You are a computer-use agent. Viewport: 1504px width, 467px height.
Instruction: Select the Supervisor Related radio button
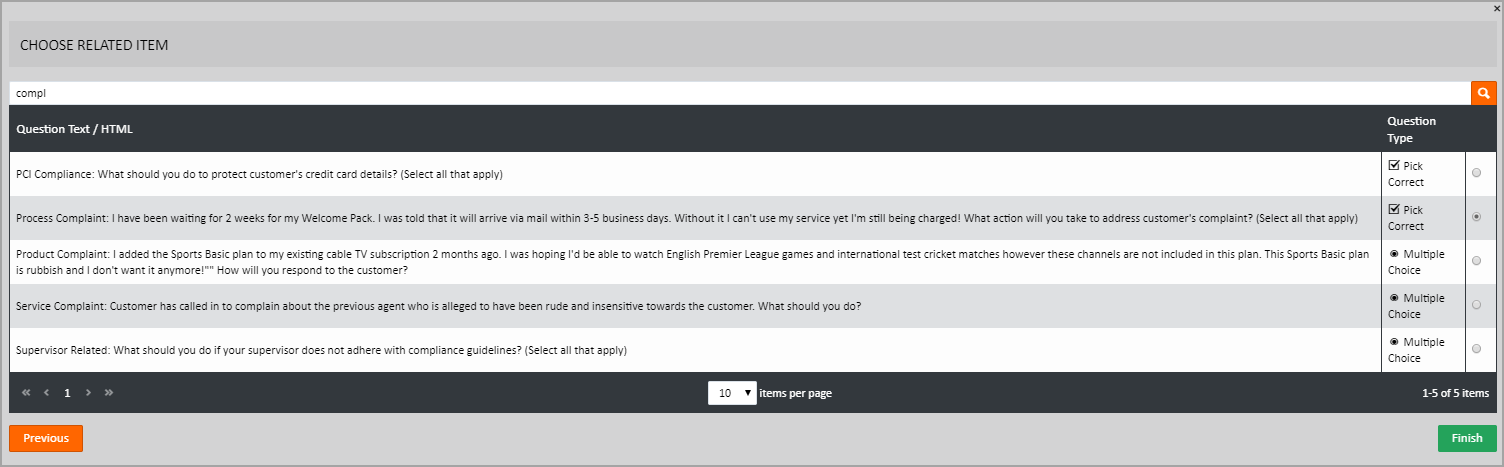coord(1477,349)
